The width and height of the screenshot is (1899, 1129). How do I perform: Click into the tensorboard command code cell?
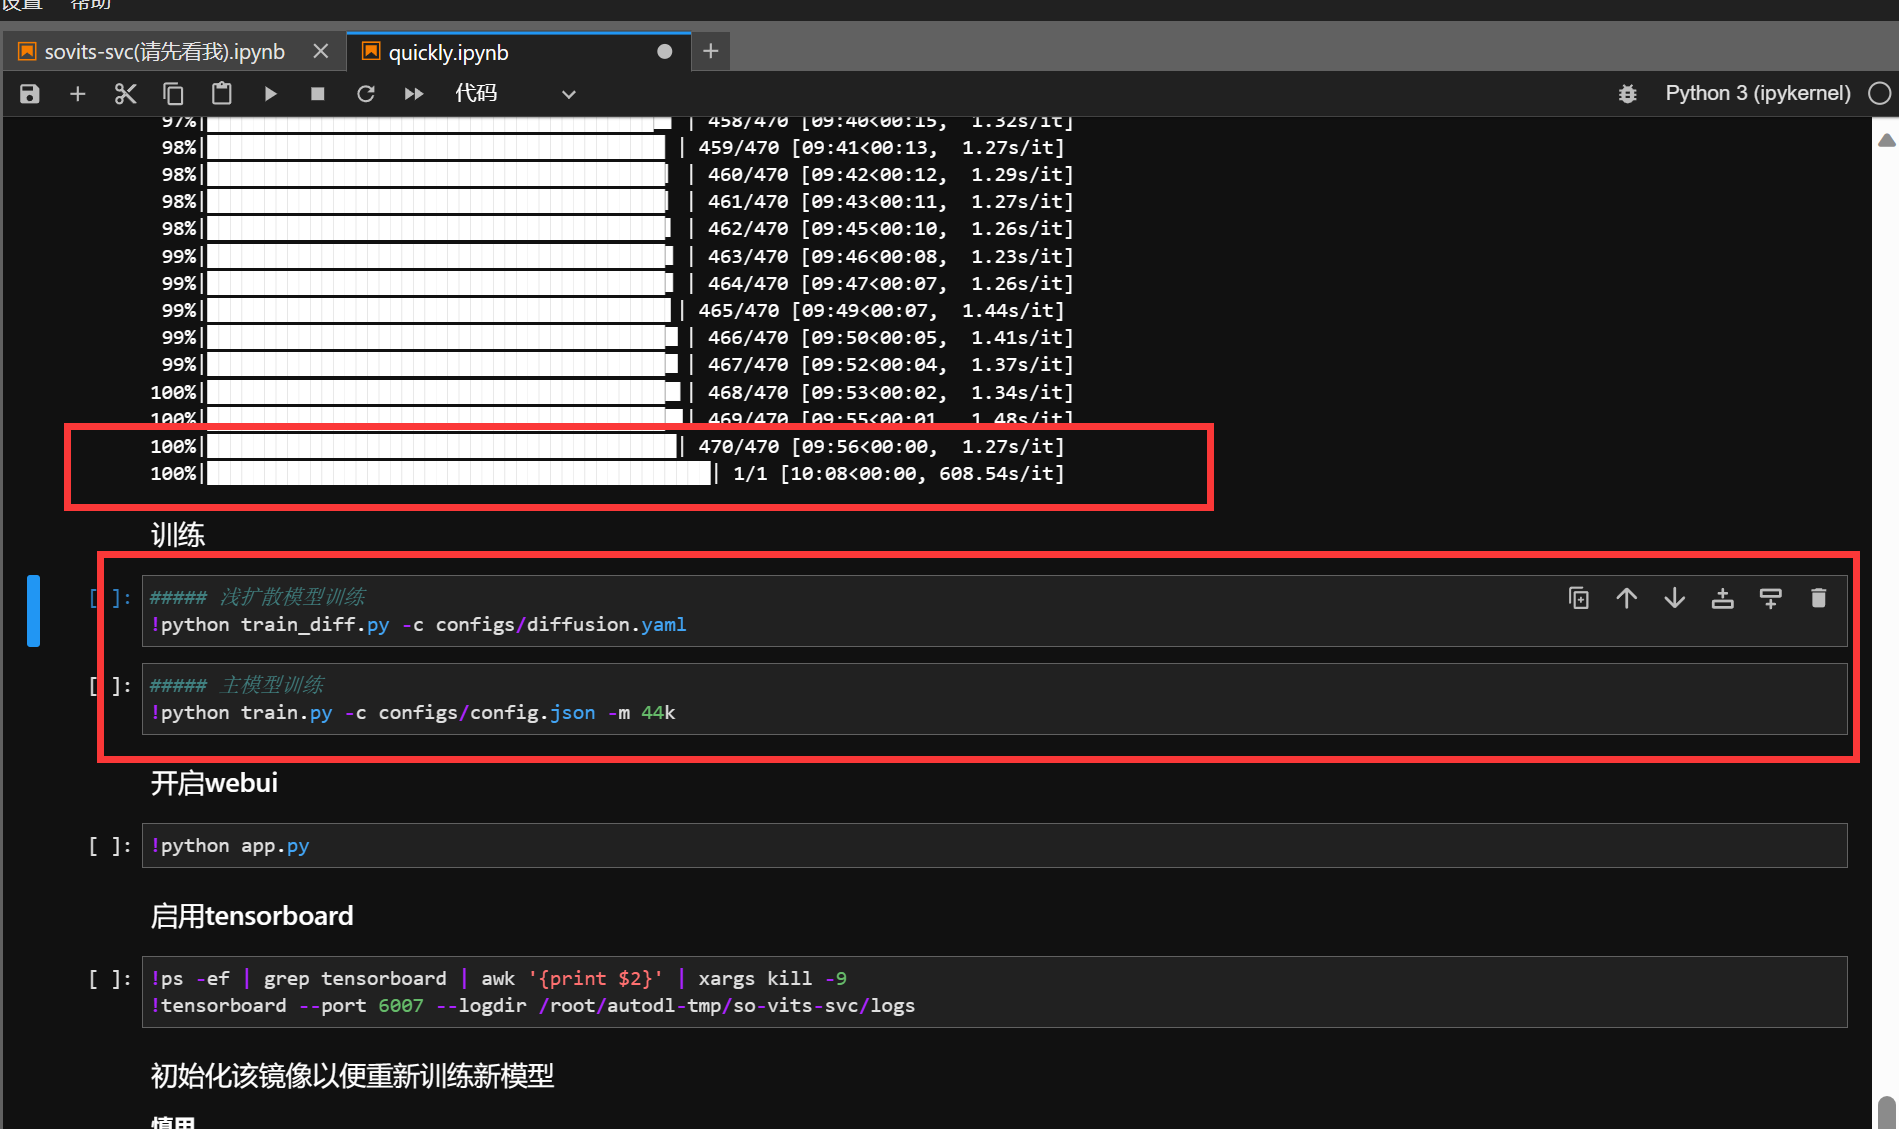[994, 992]
